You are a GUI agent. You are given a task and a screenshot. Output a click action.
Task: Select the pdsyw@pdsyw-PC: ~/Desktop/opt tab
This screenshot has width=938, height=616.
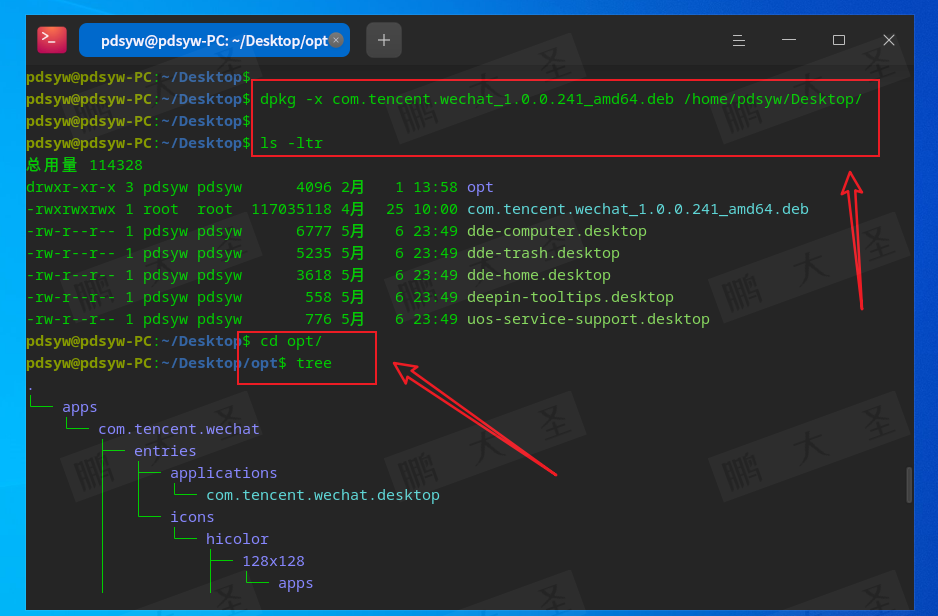[214, 40]
